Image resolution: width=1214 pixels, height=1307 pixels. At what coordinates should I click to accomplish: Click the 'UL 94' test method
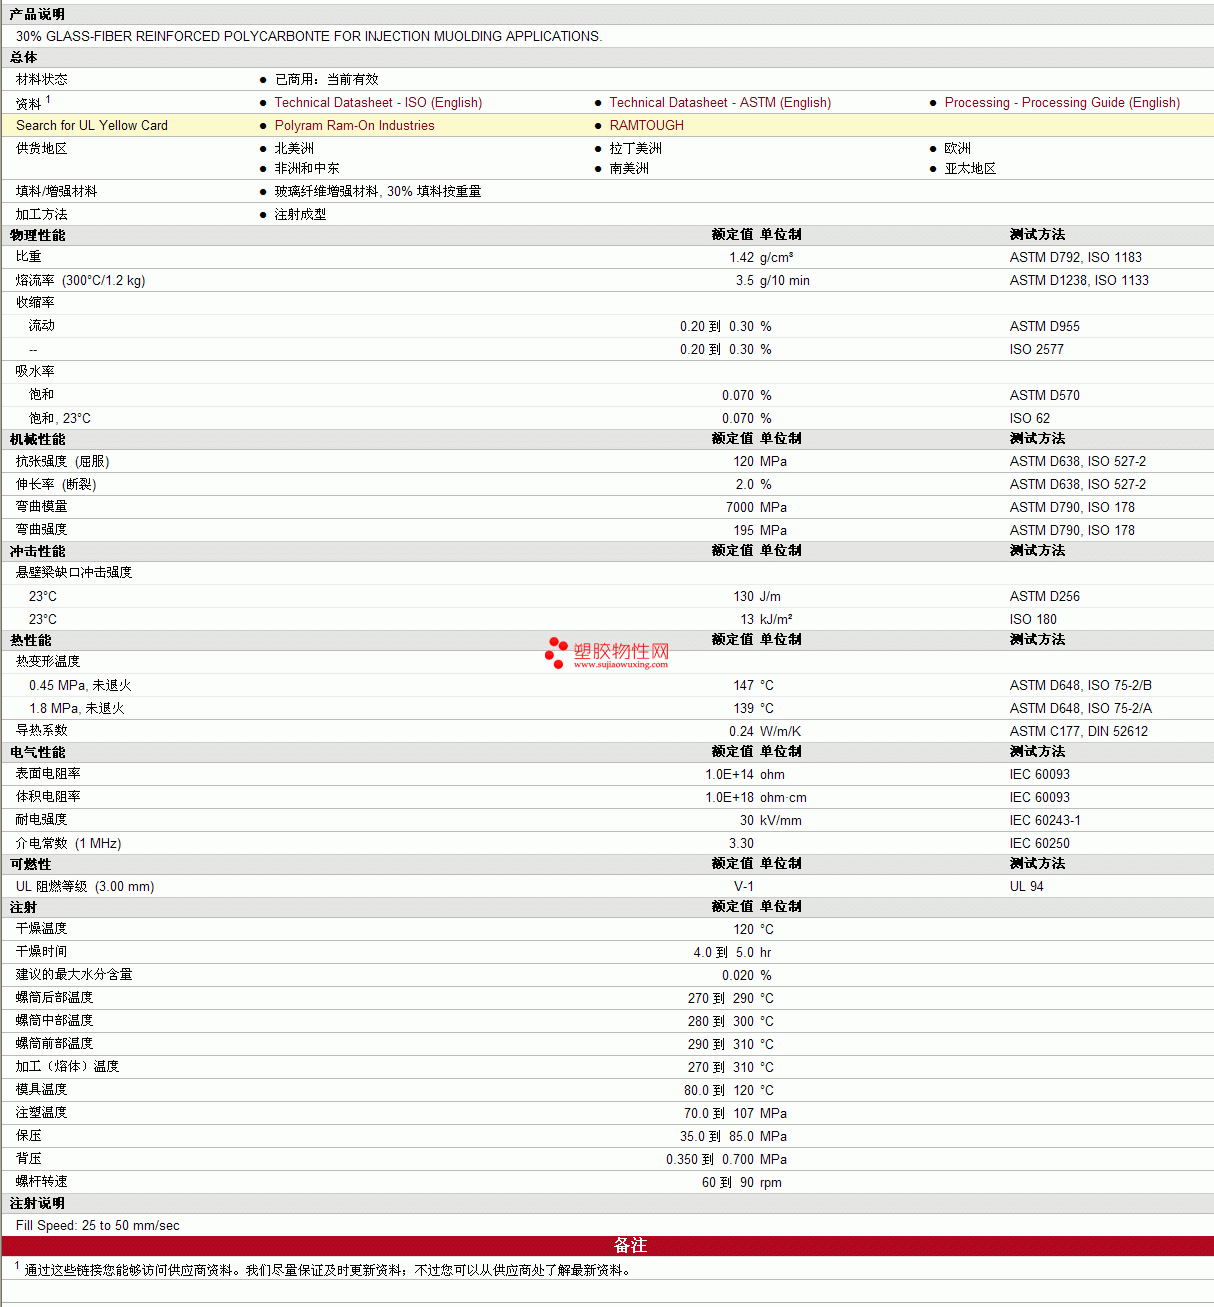1027,887
